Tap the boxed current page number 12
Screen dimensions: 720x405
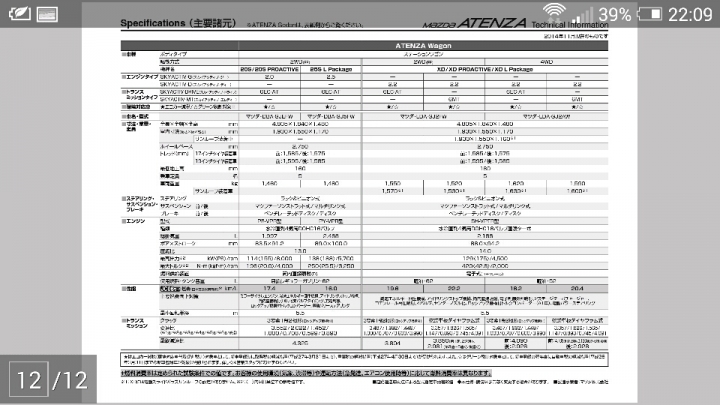pyautogui.click(x=28, y=379)
